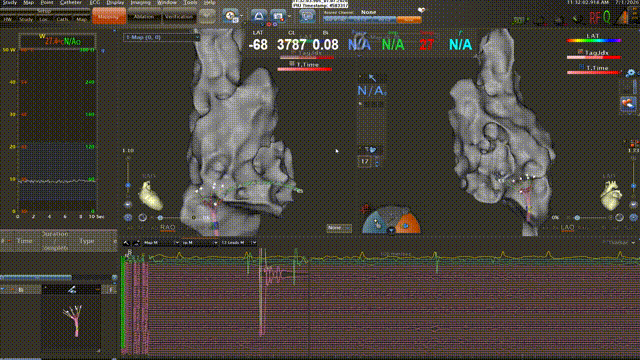Toggle the T.Time checkbox below CL readout
This screenshot has height=360, width=640.
coord(292,64)
